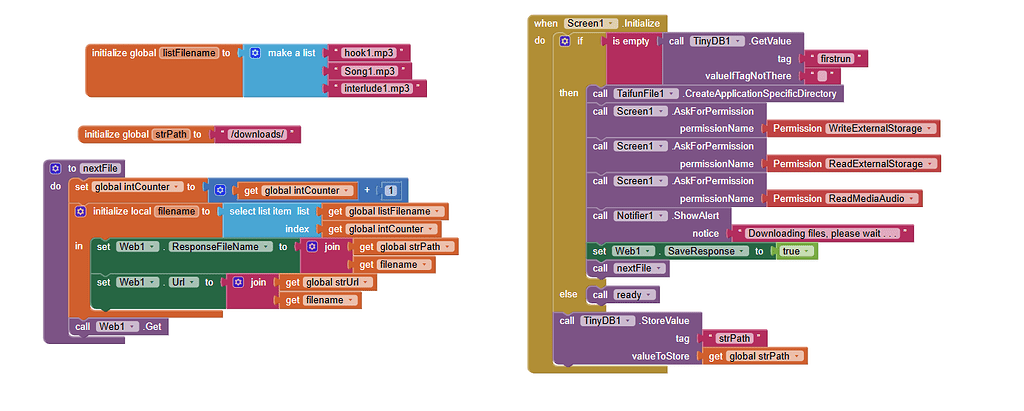Image resolution: width=1024 pixels, height=411 pixels.
Task: Edit the number 1 value field
Action: (x=391, y=191)
